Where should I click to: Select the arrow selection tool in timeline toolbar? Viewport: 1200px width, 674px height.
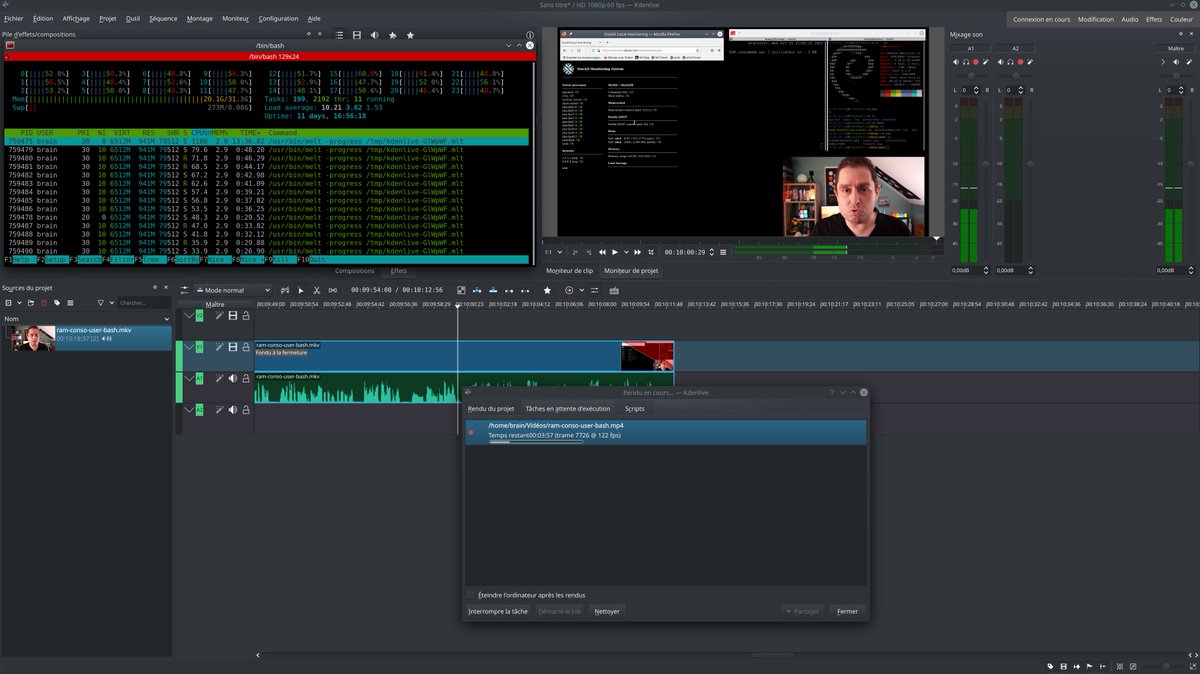(301, 290)
